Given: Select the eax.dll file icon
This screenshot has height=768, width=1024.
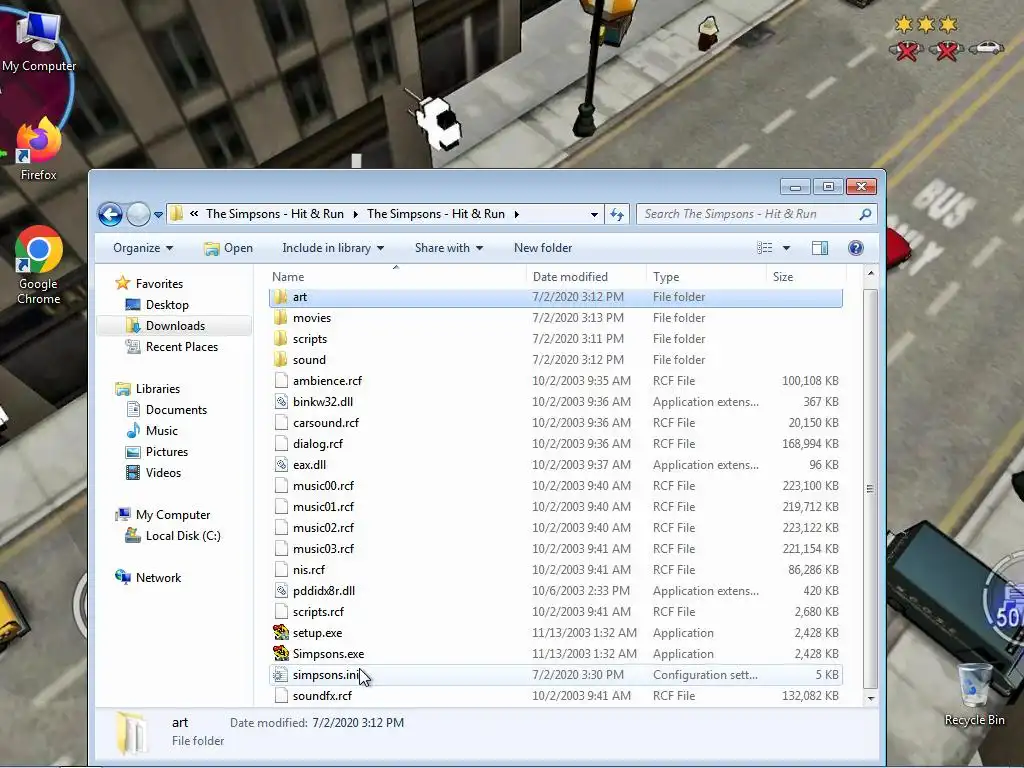Looking at the screenshot, I should click(281, 465).
